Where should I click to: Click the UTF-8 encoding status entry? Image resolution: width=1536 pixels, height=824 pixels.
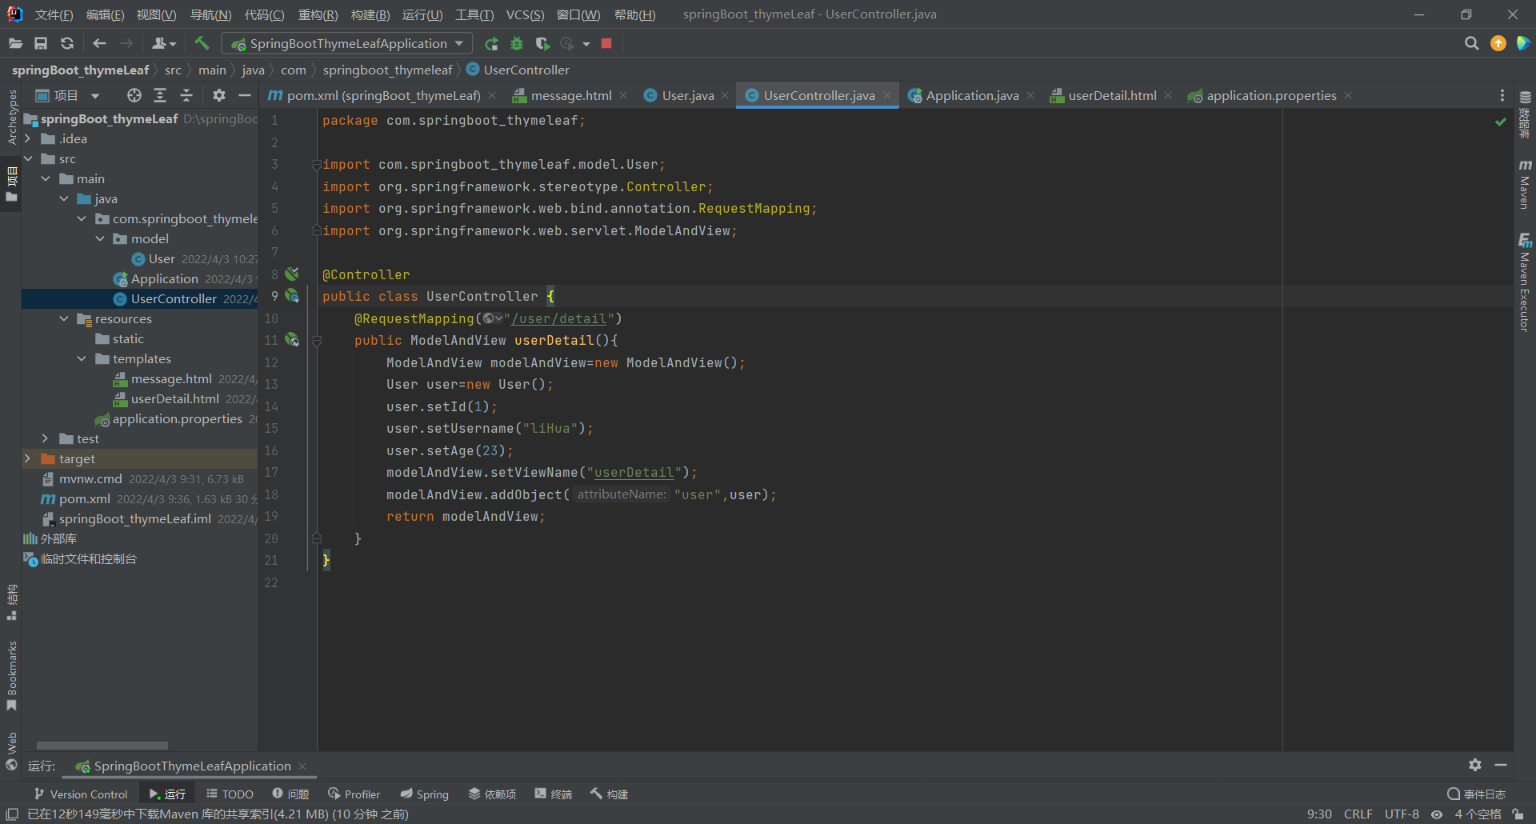click(x=1402, y=814)
